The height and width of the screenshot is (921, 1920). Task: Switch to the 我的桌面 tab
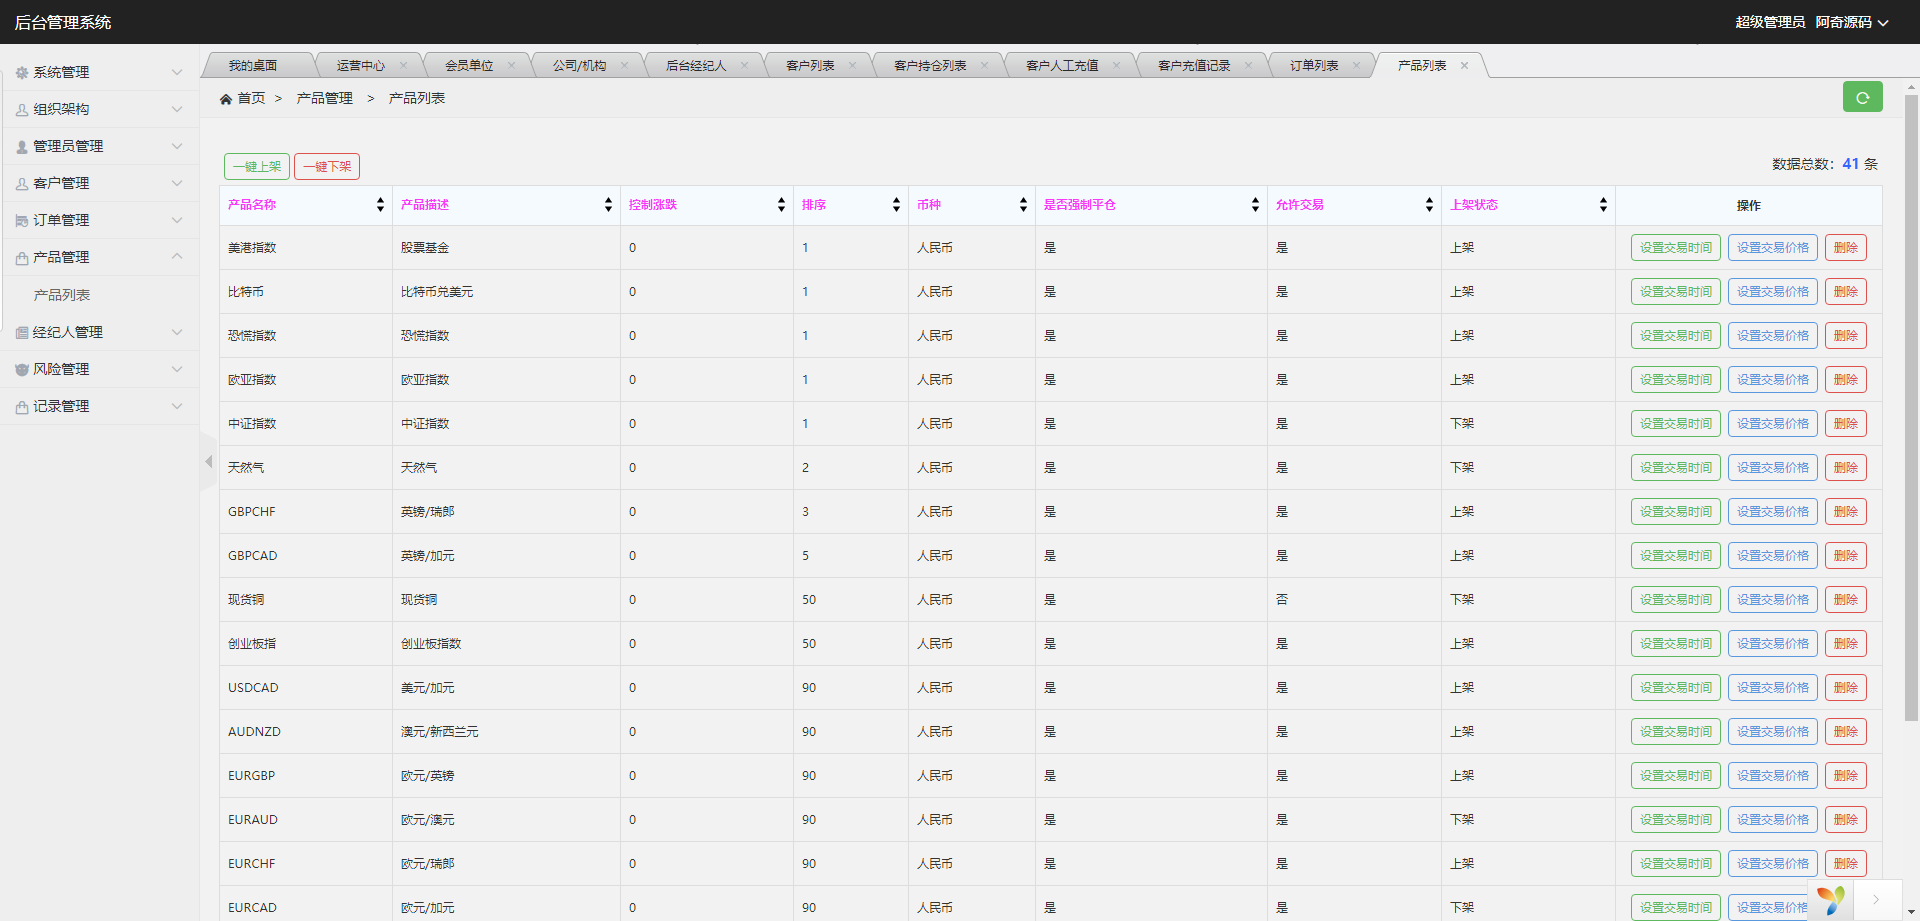pyautogui.click(x=252, y=66)
